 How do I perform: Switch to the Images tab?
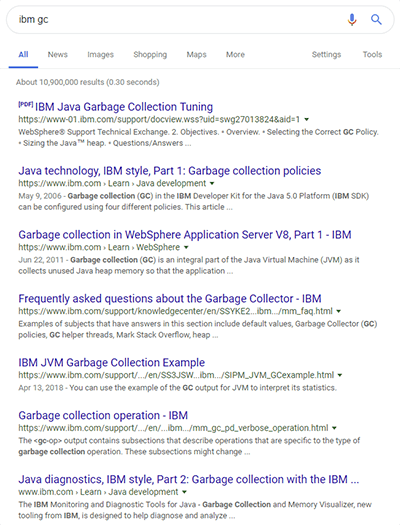tap(100, 55)
